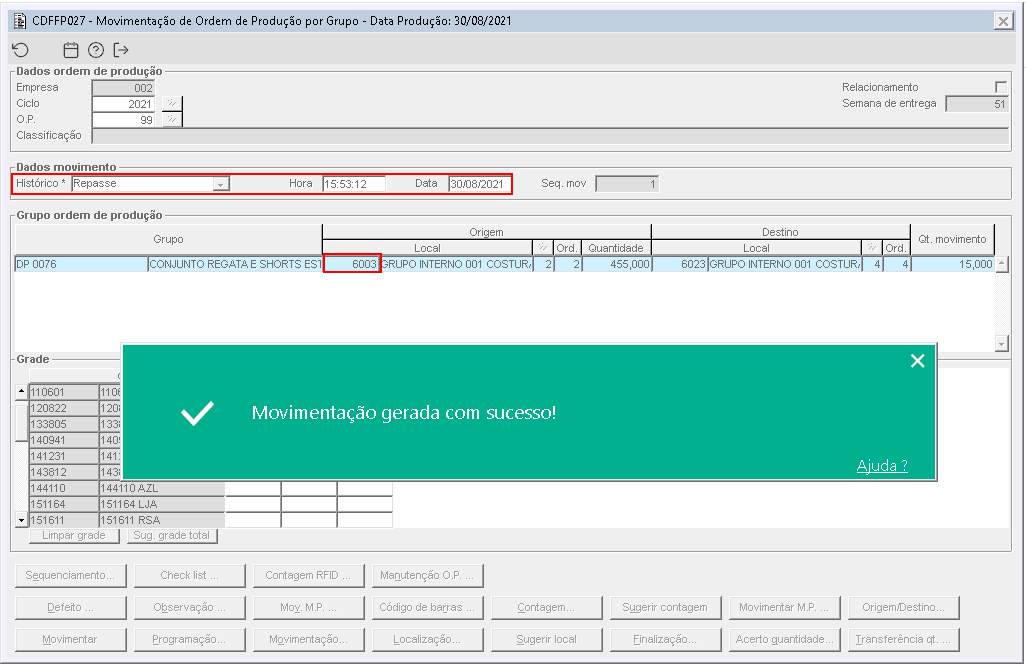Click the Semana de entrega field

click(x=977, y=103)
